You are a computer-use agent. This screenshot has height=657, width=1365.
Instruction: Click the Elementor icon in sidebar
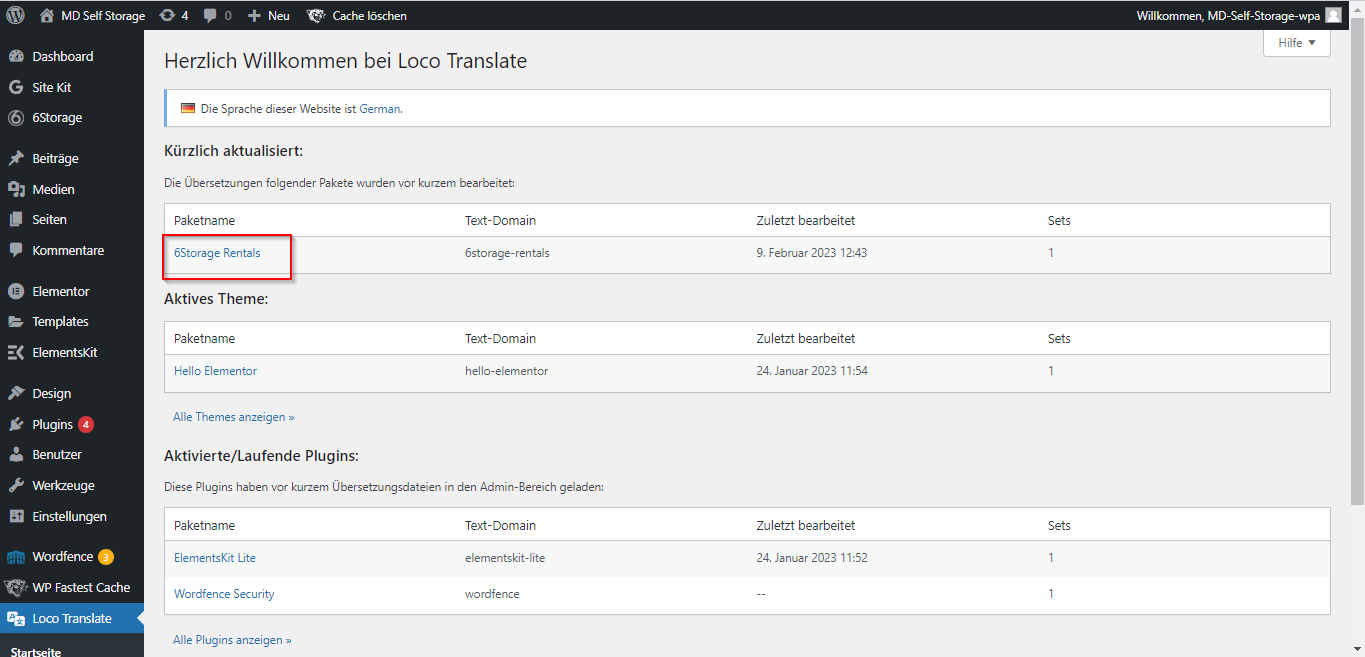pos(16,291)
